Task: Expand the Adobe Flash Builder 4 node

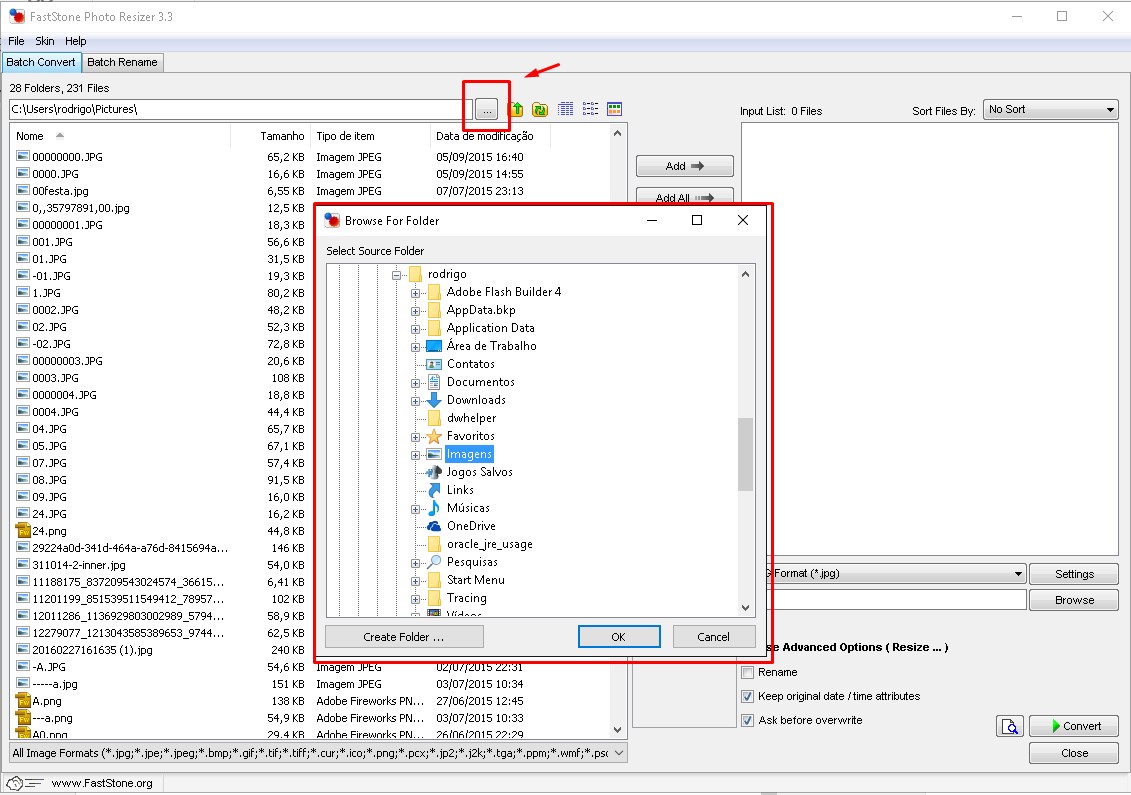Action: click(415, 292)
